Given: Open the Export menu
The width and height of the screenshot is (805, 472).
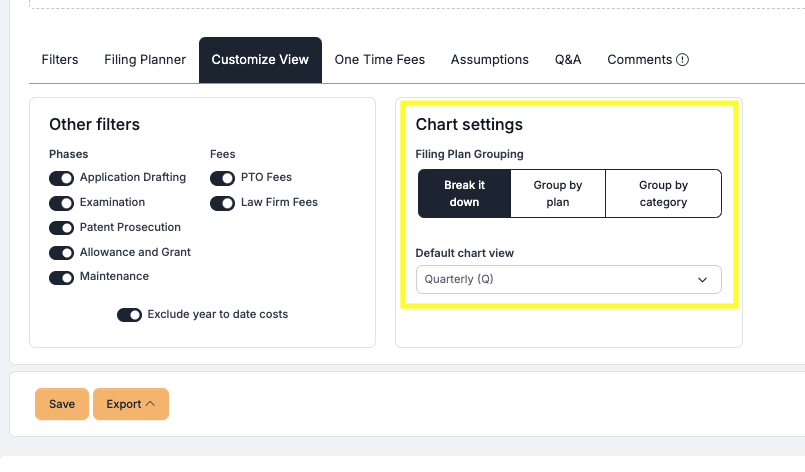Looking at the screenshot, I should pos(130,404).
